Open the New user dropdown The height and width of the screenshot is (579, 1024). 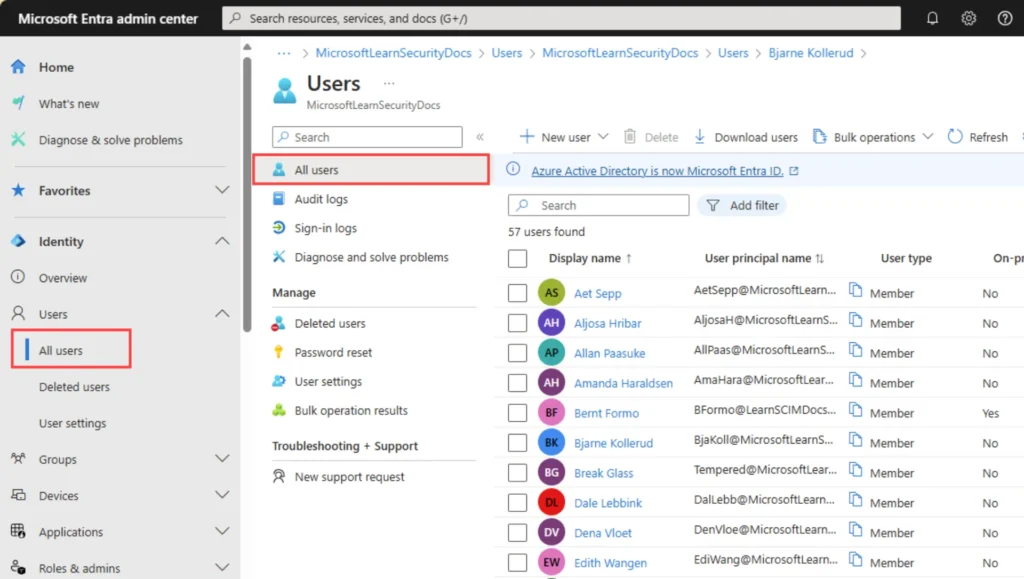[564, 137]
